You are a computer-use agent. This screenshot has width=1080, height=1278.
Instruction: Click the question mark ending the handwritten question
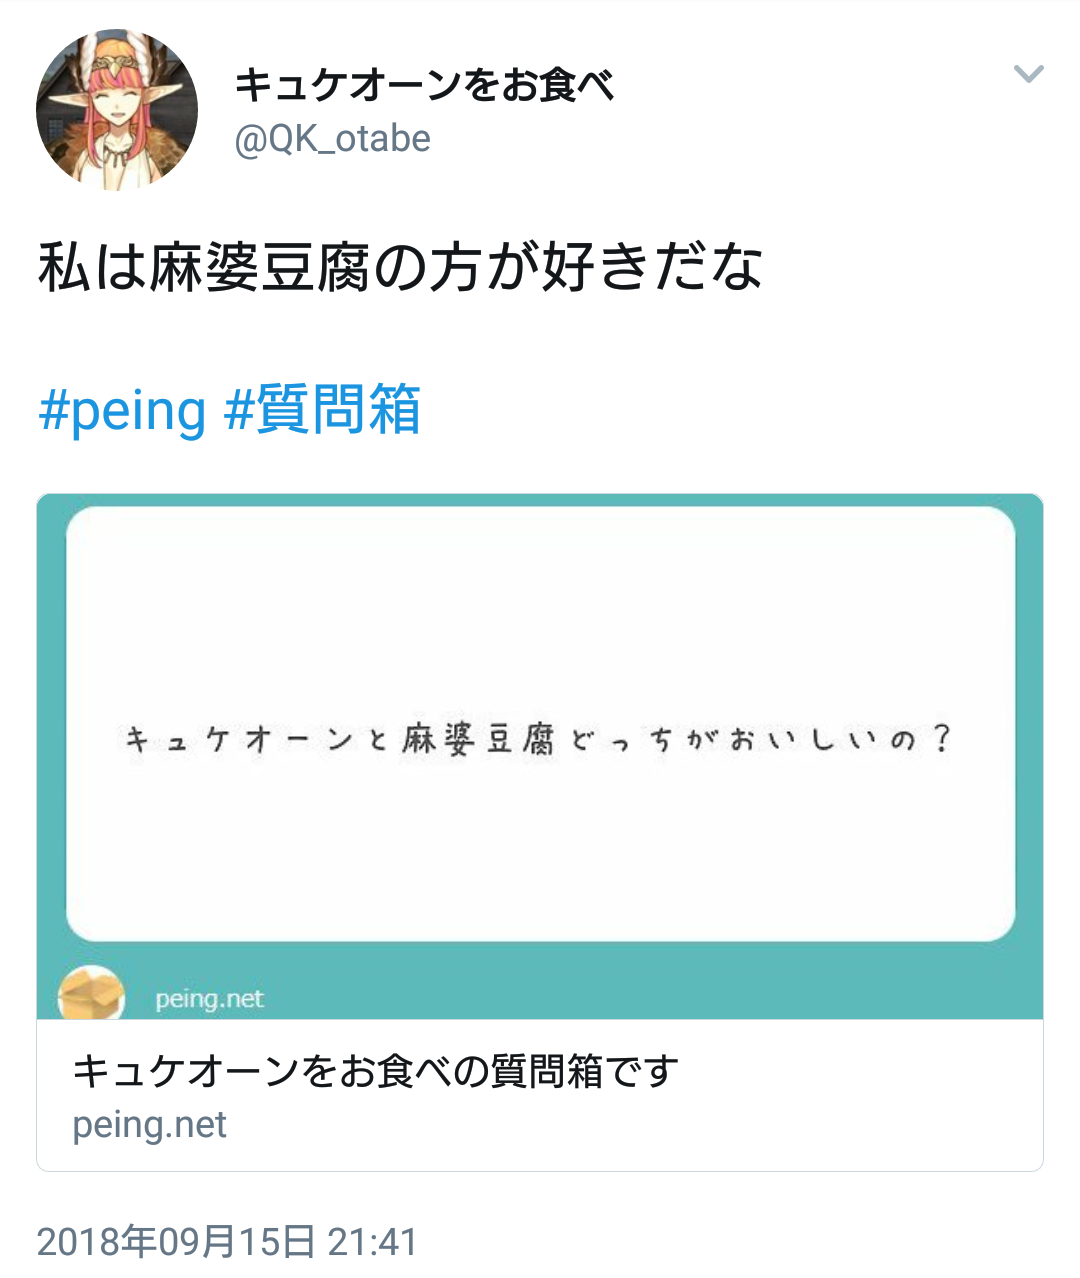(x=939, y=740)
